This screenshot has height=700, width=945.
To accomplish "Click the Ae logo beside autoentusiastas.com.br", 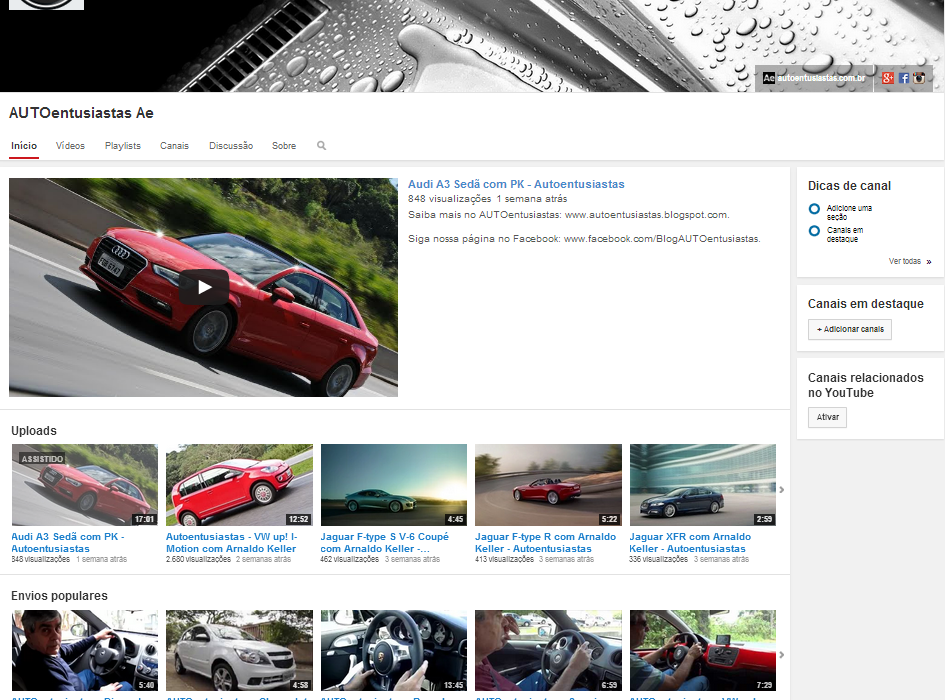I will pos(768,78).
